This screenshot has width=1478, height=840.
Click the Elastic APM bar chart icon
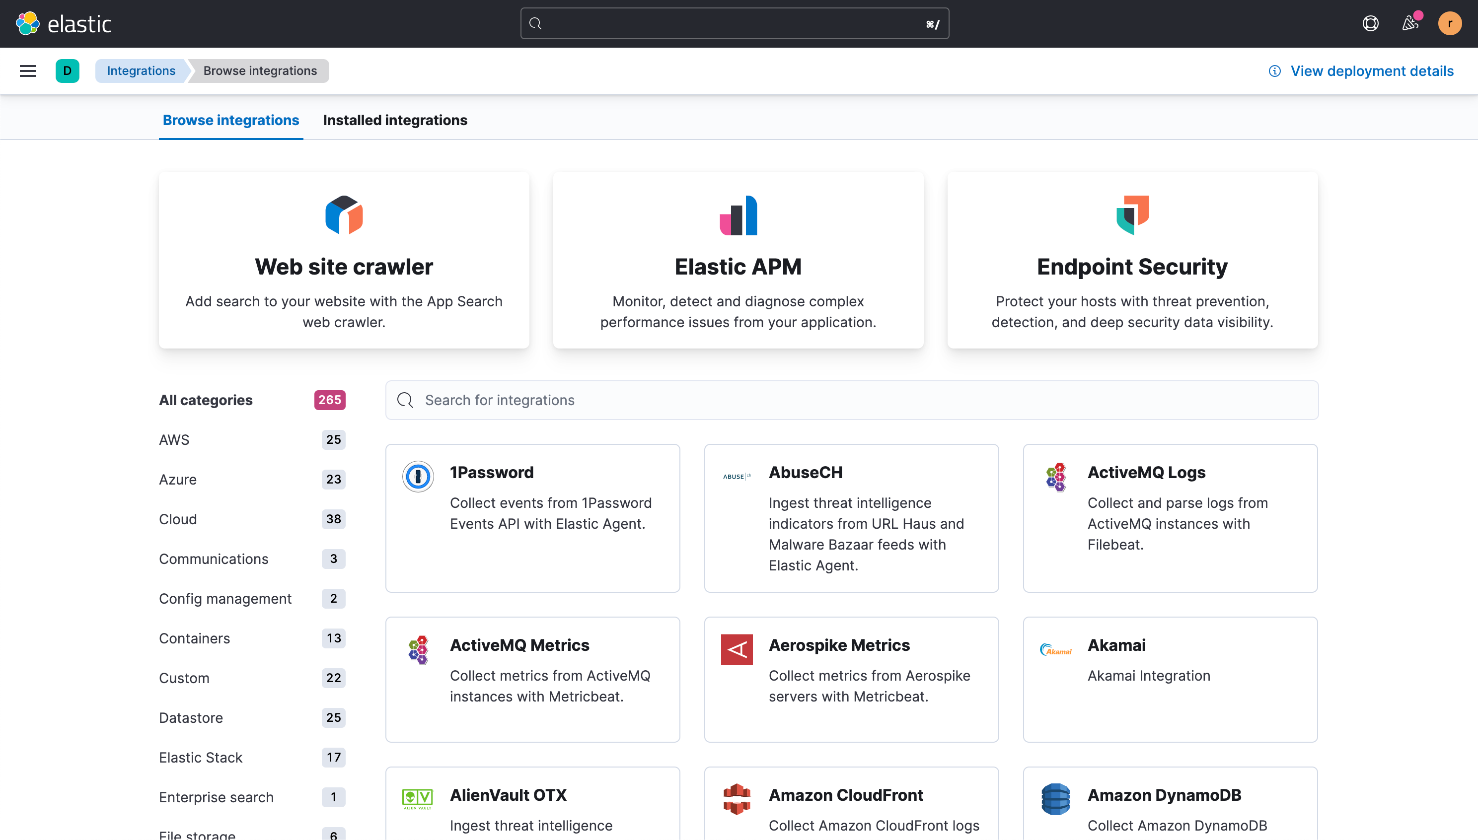pos(738,215)
